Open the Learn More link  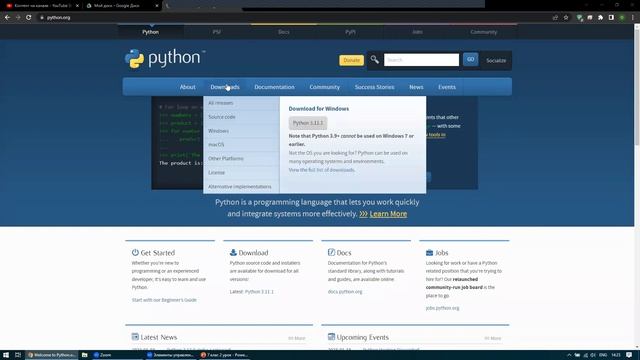coord(388,214)
